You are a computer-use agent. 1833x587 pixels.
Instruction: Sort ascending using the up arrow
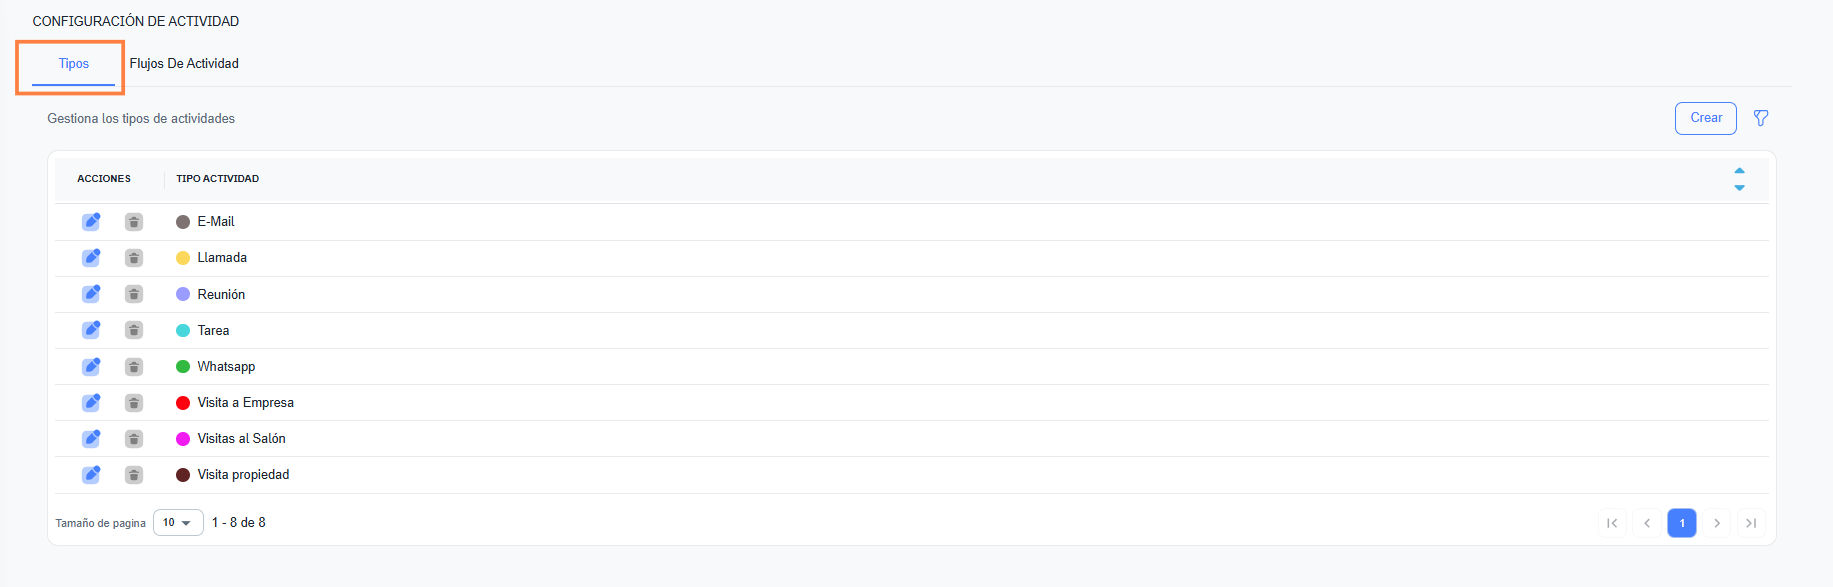pos(1739,171)
